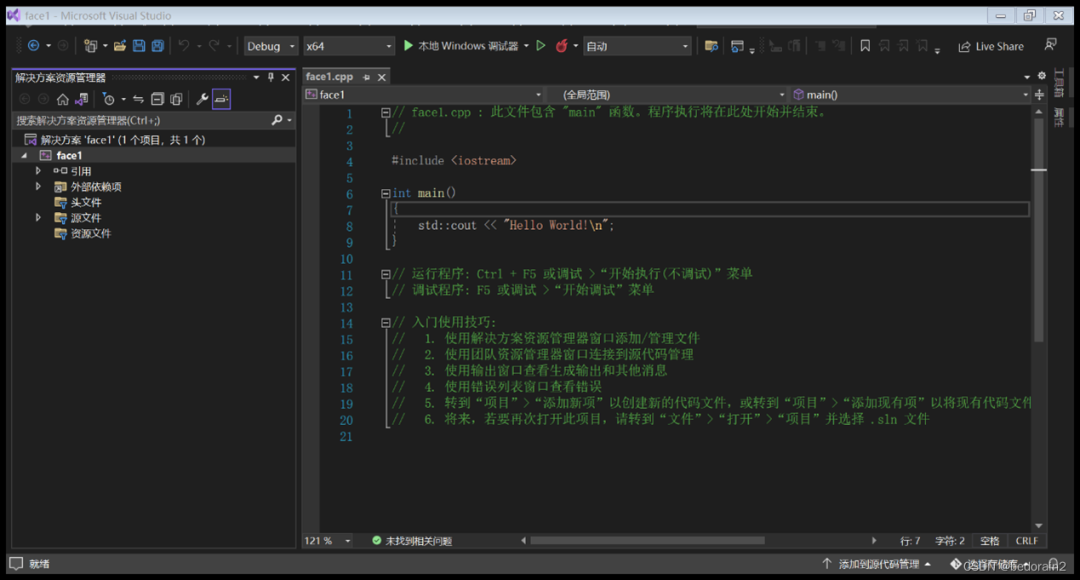Go to Home in Solution Explorer toolbar
This screenshot has height=580, width=1080.
(x=63, y=99)
